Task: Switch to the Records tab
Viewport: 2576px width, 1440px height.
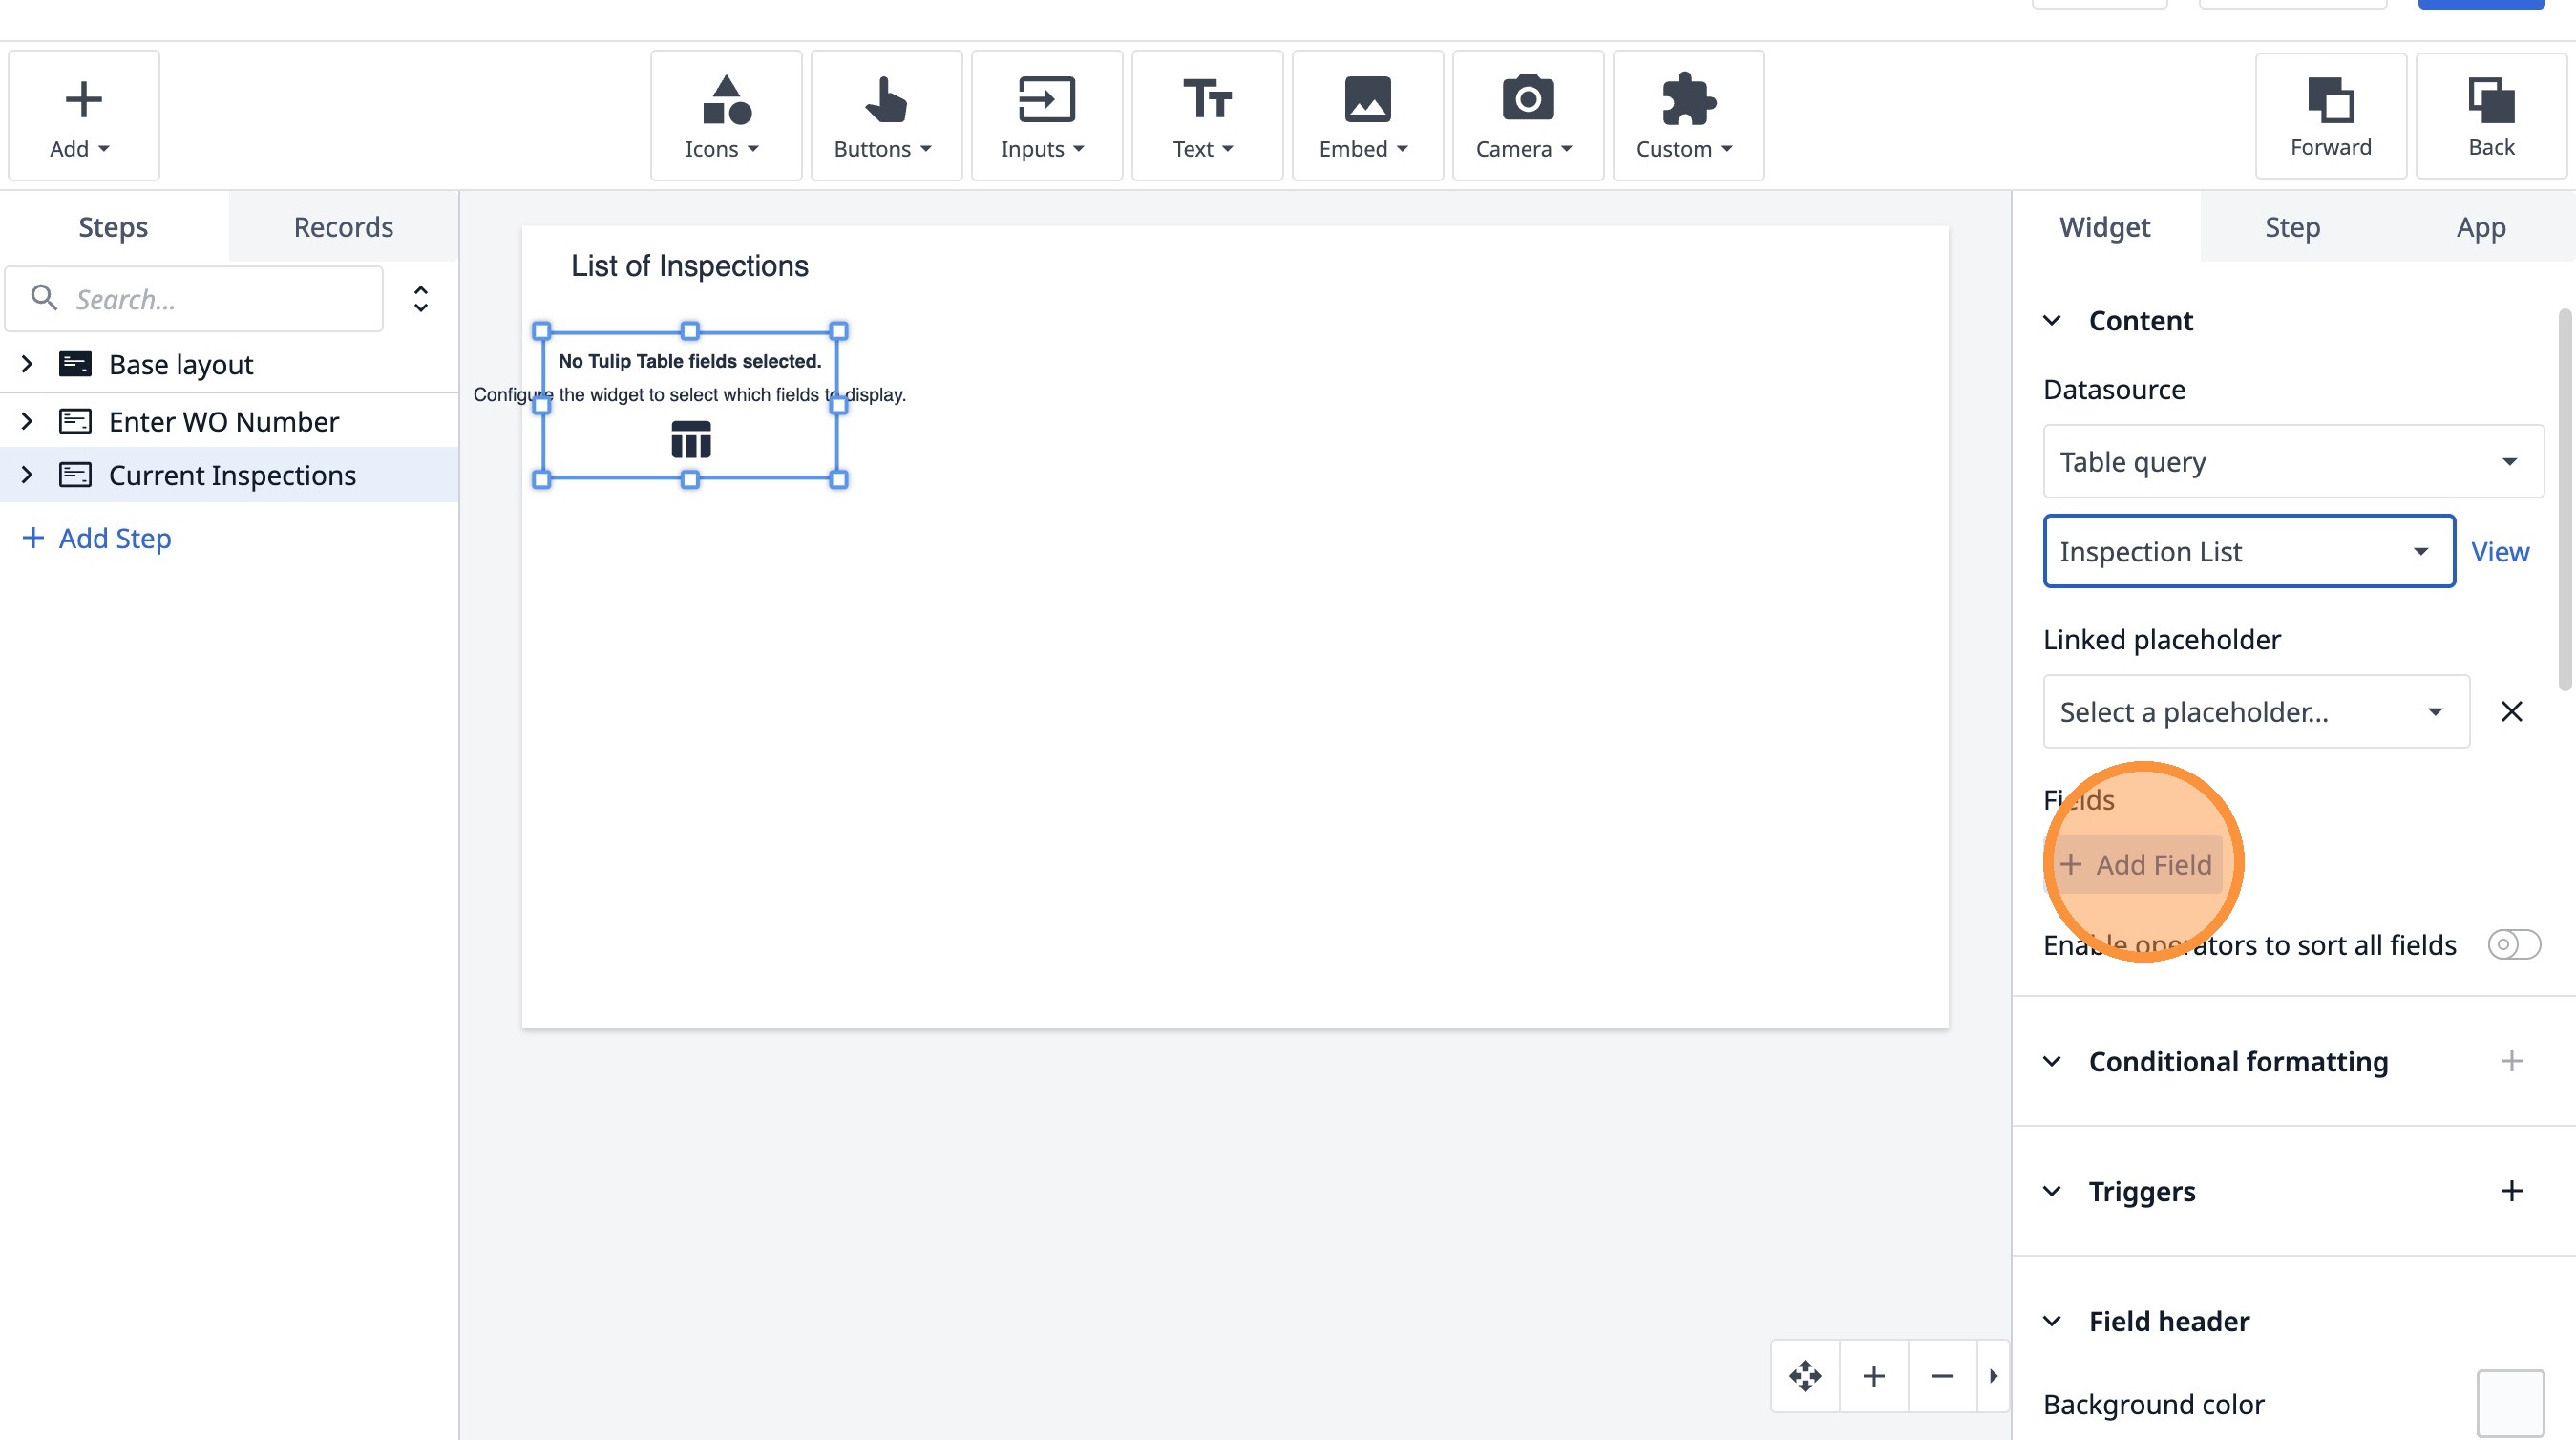Action: (343, 227)
